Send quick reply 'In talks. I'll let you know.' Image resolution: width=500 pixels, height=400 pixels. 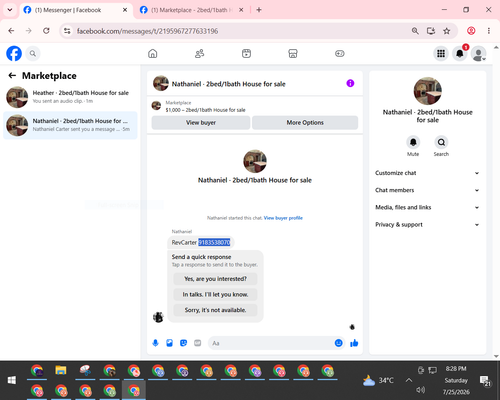point(215,294)
